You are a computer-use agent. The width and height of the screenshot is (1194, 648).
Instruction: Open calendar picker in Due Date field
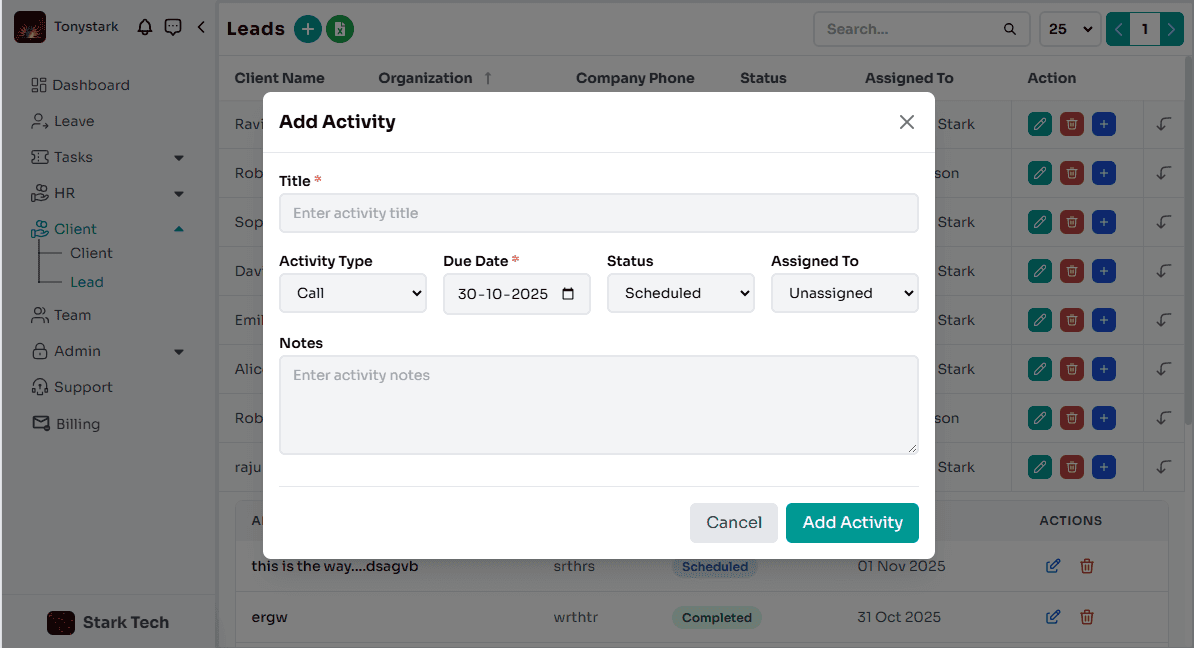coord(568,294)
